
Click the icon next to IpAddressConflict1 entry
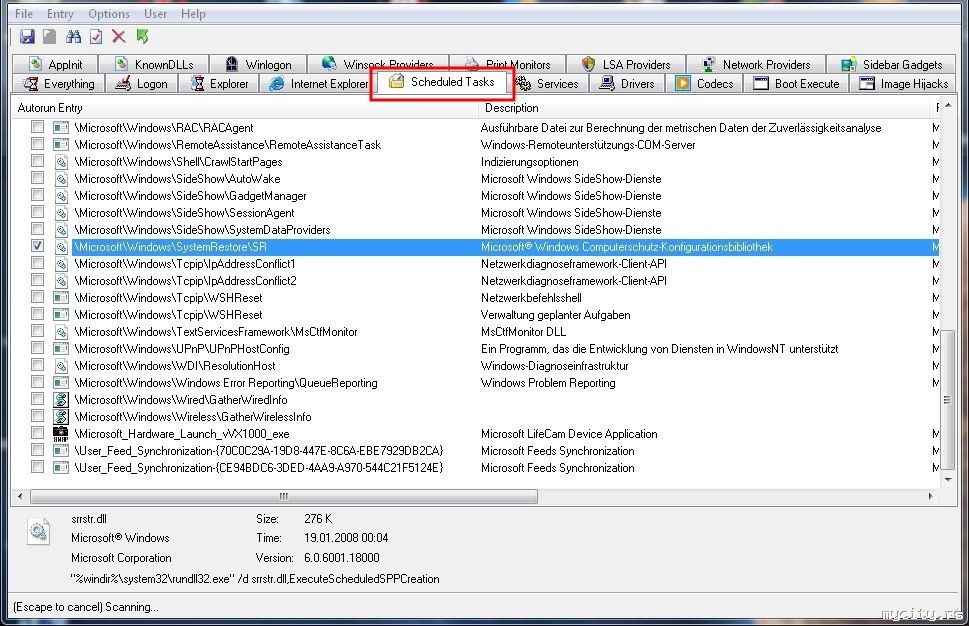[x=61, y=264]
